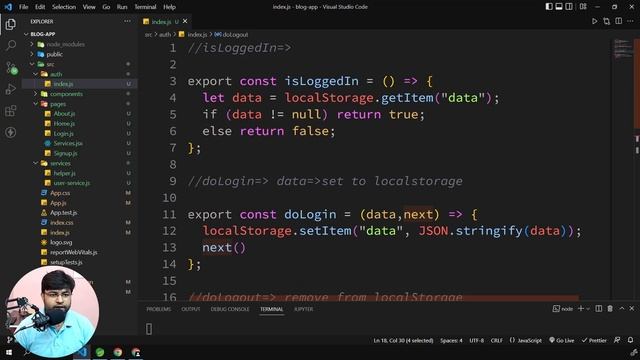Click the doLogout breadcrumb symbol
Viewport: 640px width, 360px height.
point(231,35)
